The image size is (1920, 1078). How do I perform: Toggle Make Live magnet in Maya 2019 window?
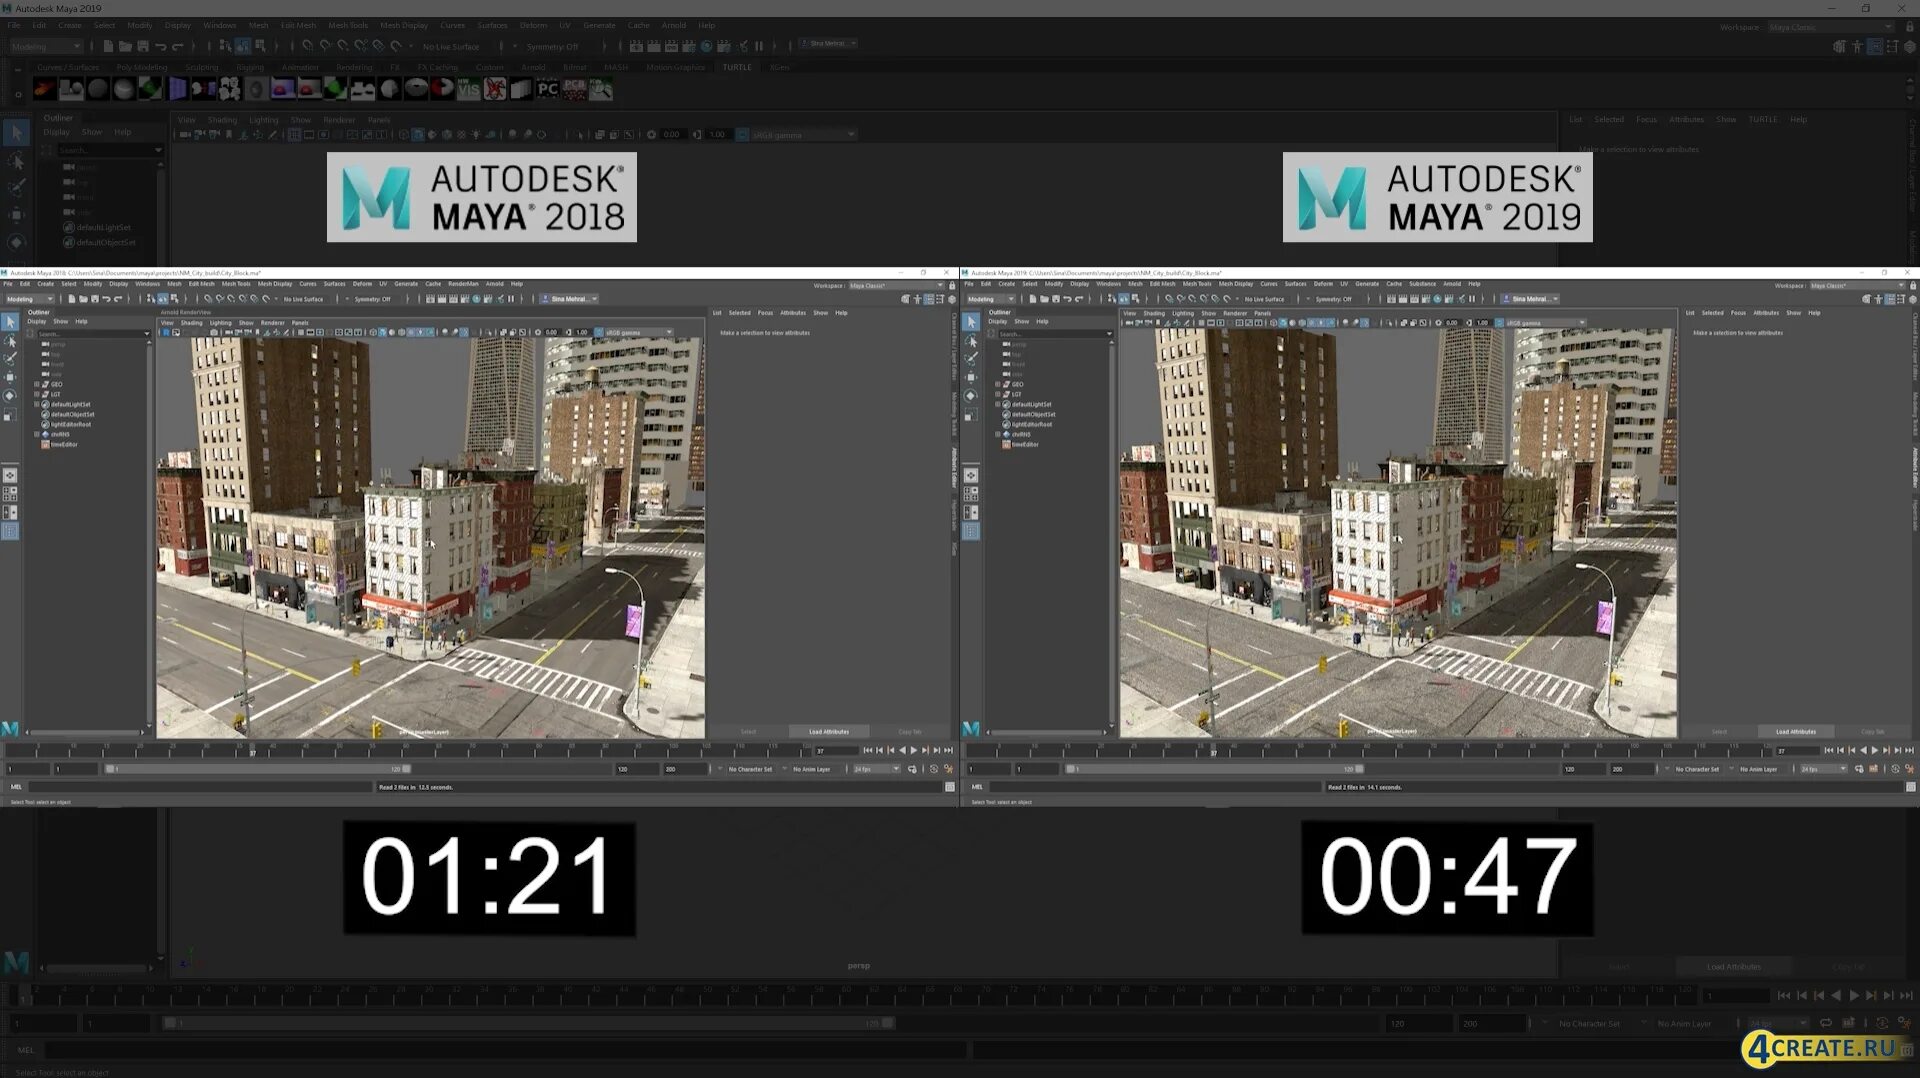point(1227,299)
